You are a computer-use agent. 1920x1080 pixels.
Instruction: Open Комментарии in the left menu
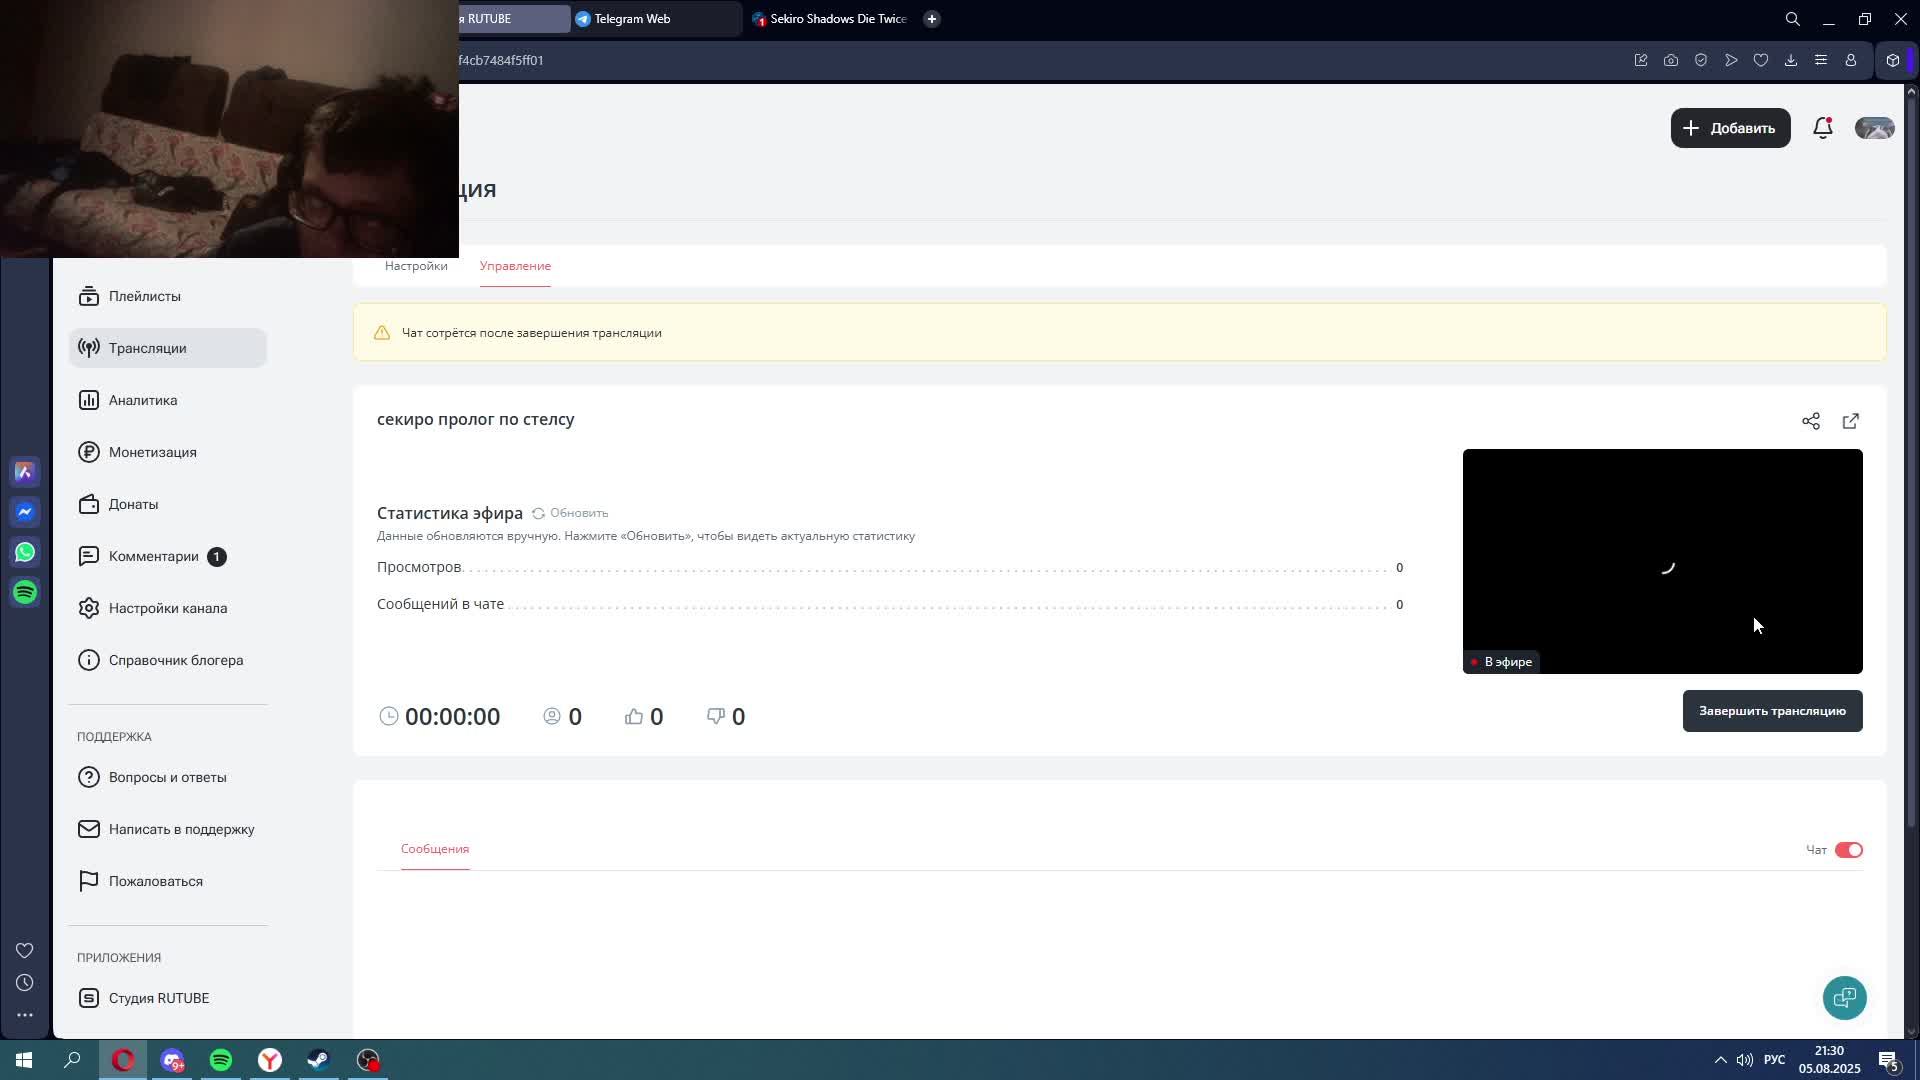click(x=154, y=556)
